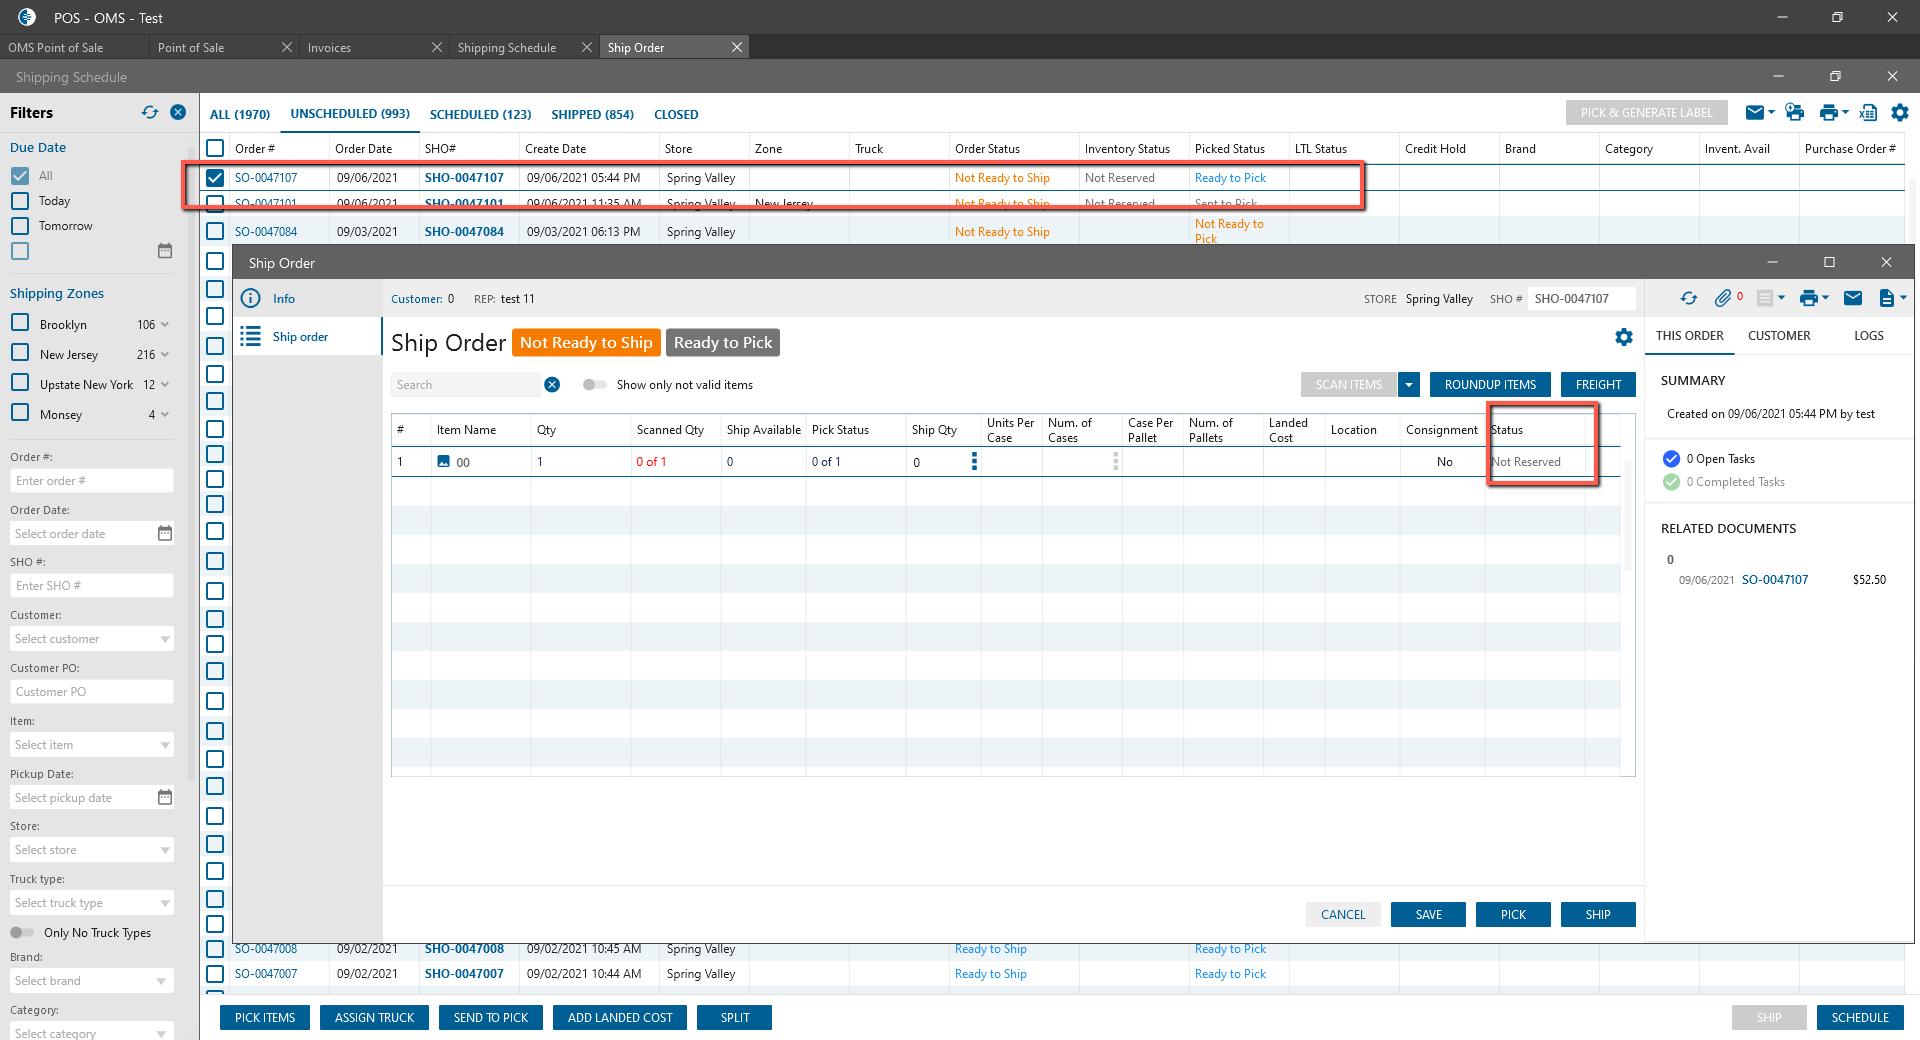1920x1040 pixels.
Task: Click the envelope email icon in Ship Order header
Action: coord(1853,298)
